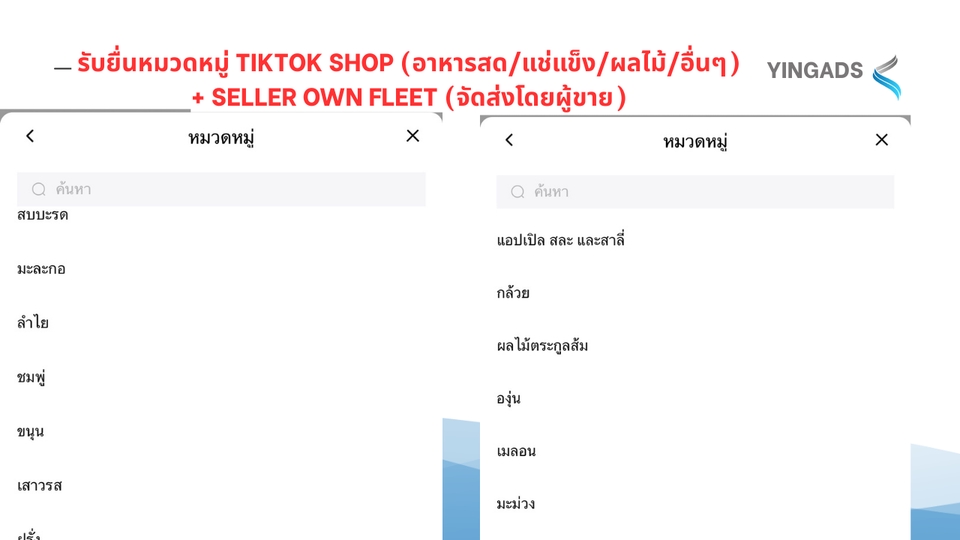This screenshot has width=960, height=540.
Task: Choose the ชมพู่ category
Action: tap(32, 377)
